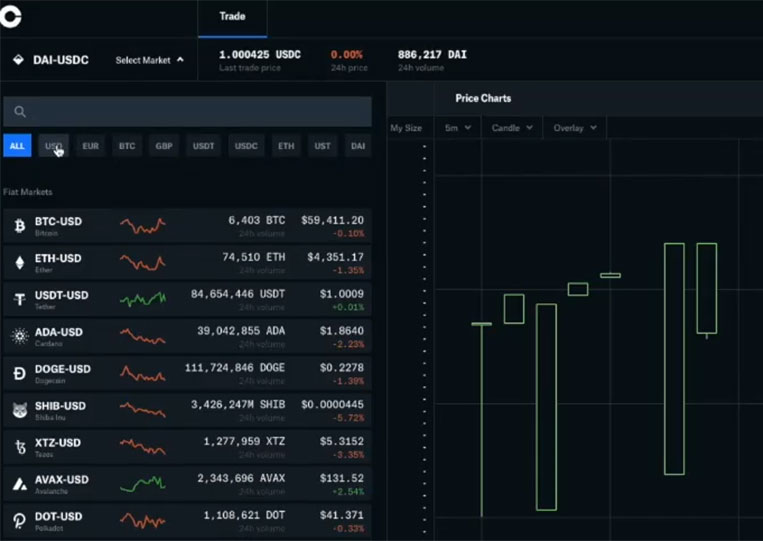Click the $131.52 AVAX price
The width and height of the screenshot is (763, 541).
click(342, 478)
